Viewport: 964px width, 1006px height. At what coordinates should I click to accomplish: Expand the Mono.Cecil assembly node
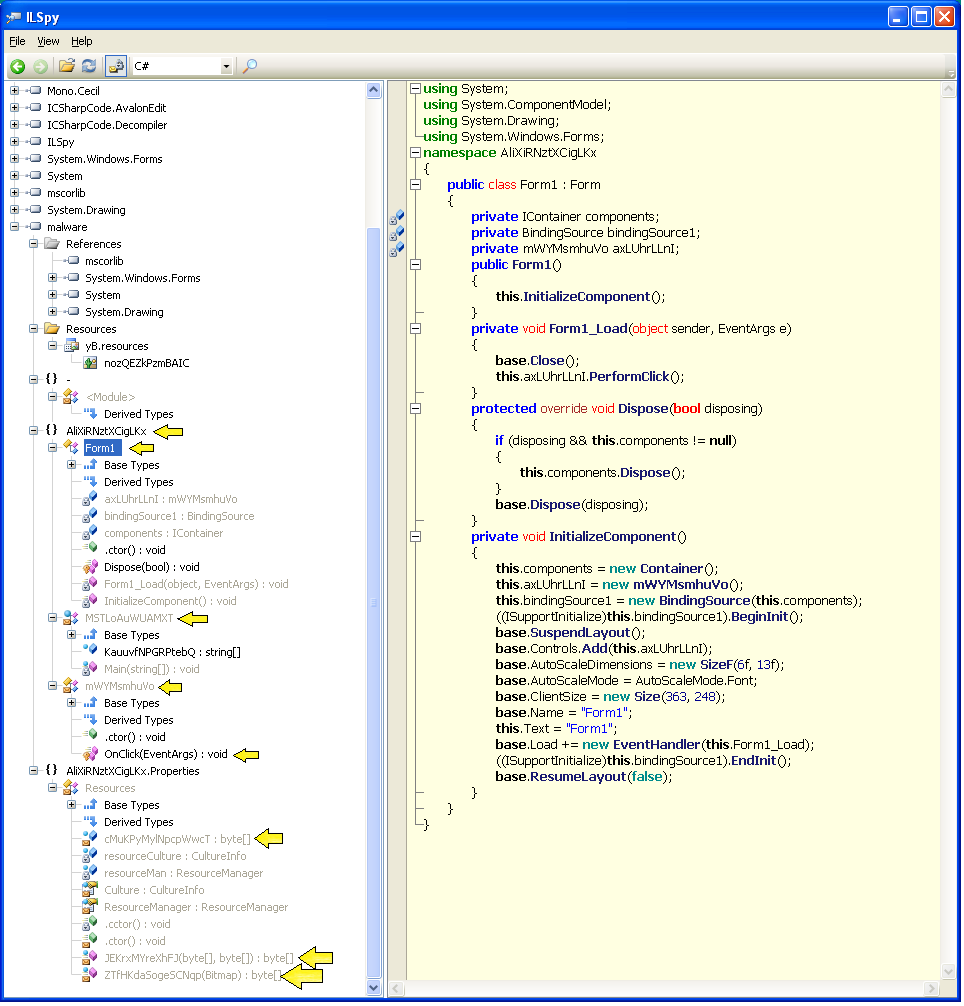click(x=15, y=91)
